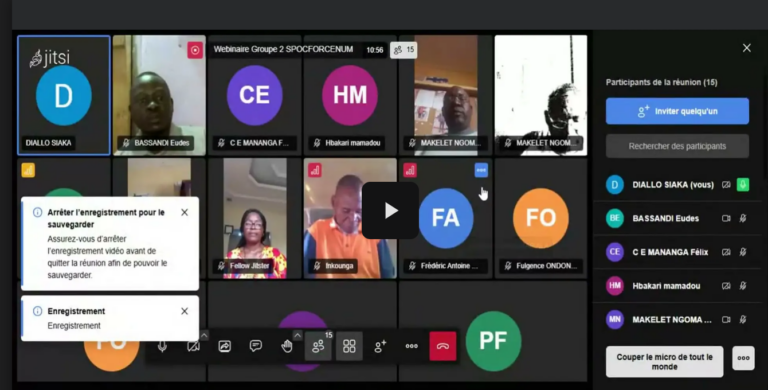Open the more options button beside mute everyone

(x=743, y=358)
